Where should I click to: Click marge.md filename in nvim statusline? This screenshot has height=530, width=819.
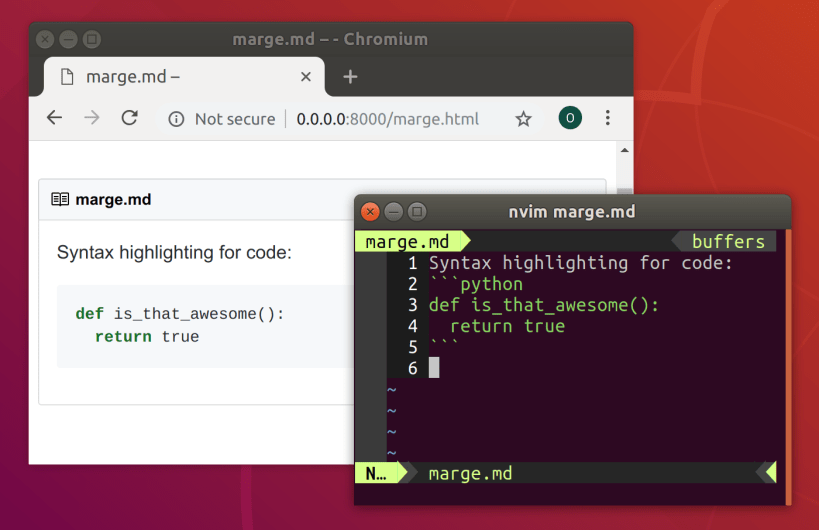[470, 473]
